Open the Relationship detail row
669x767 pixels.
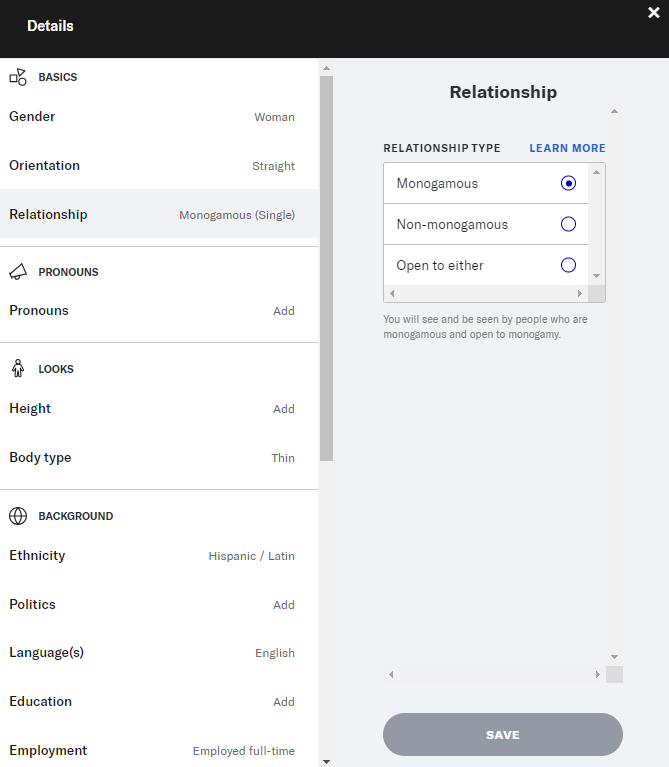click(159, 214)
